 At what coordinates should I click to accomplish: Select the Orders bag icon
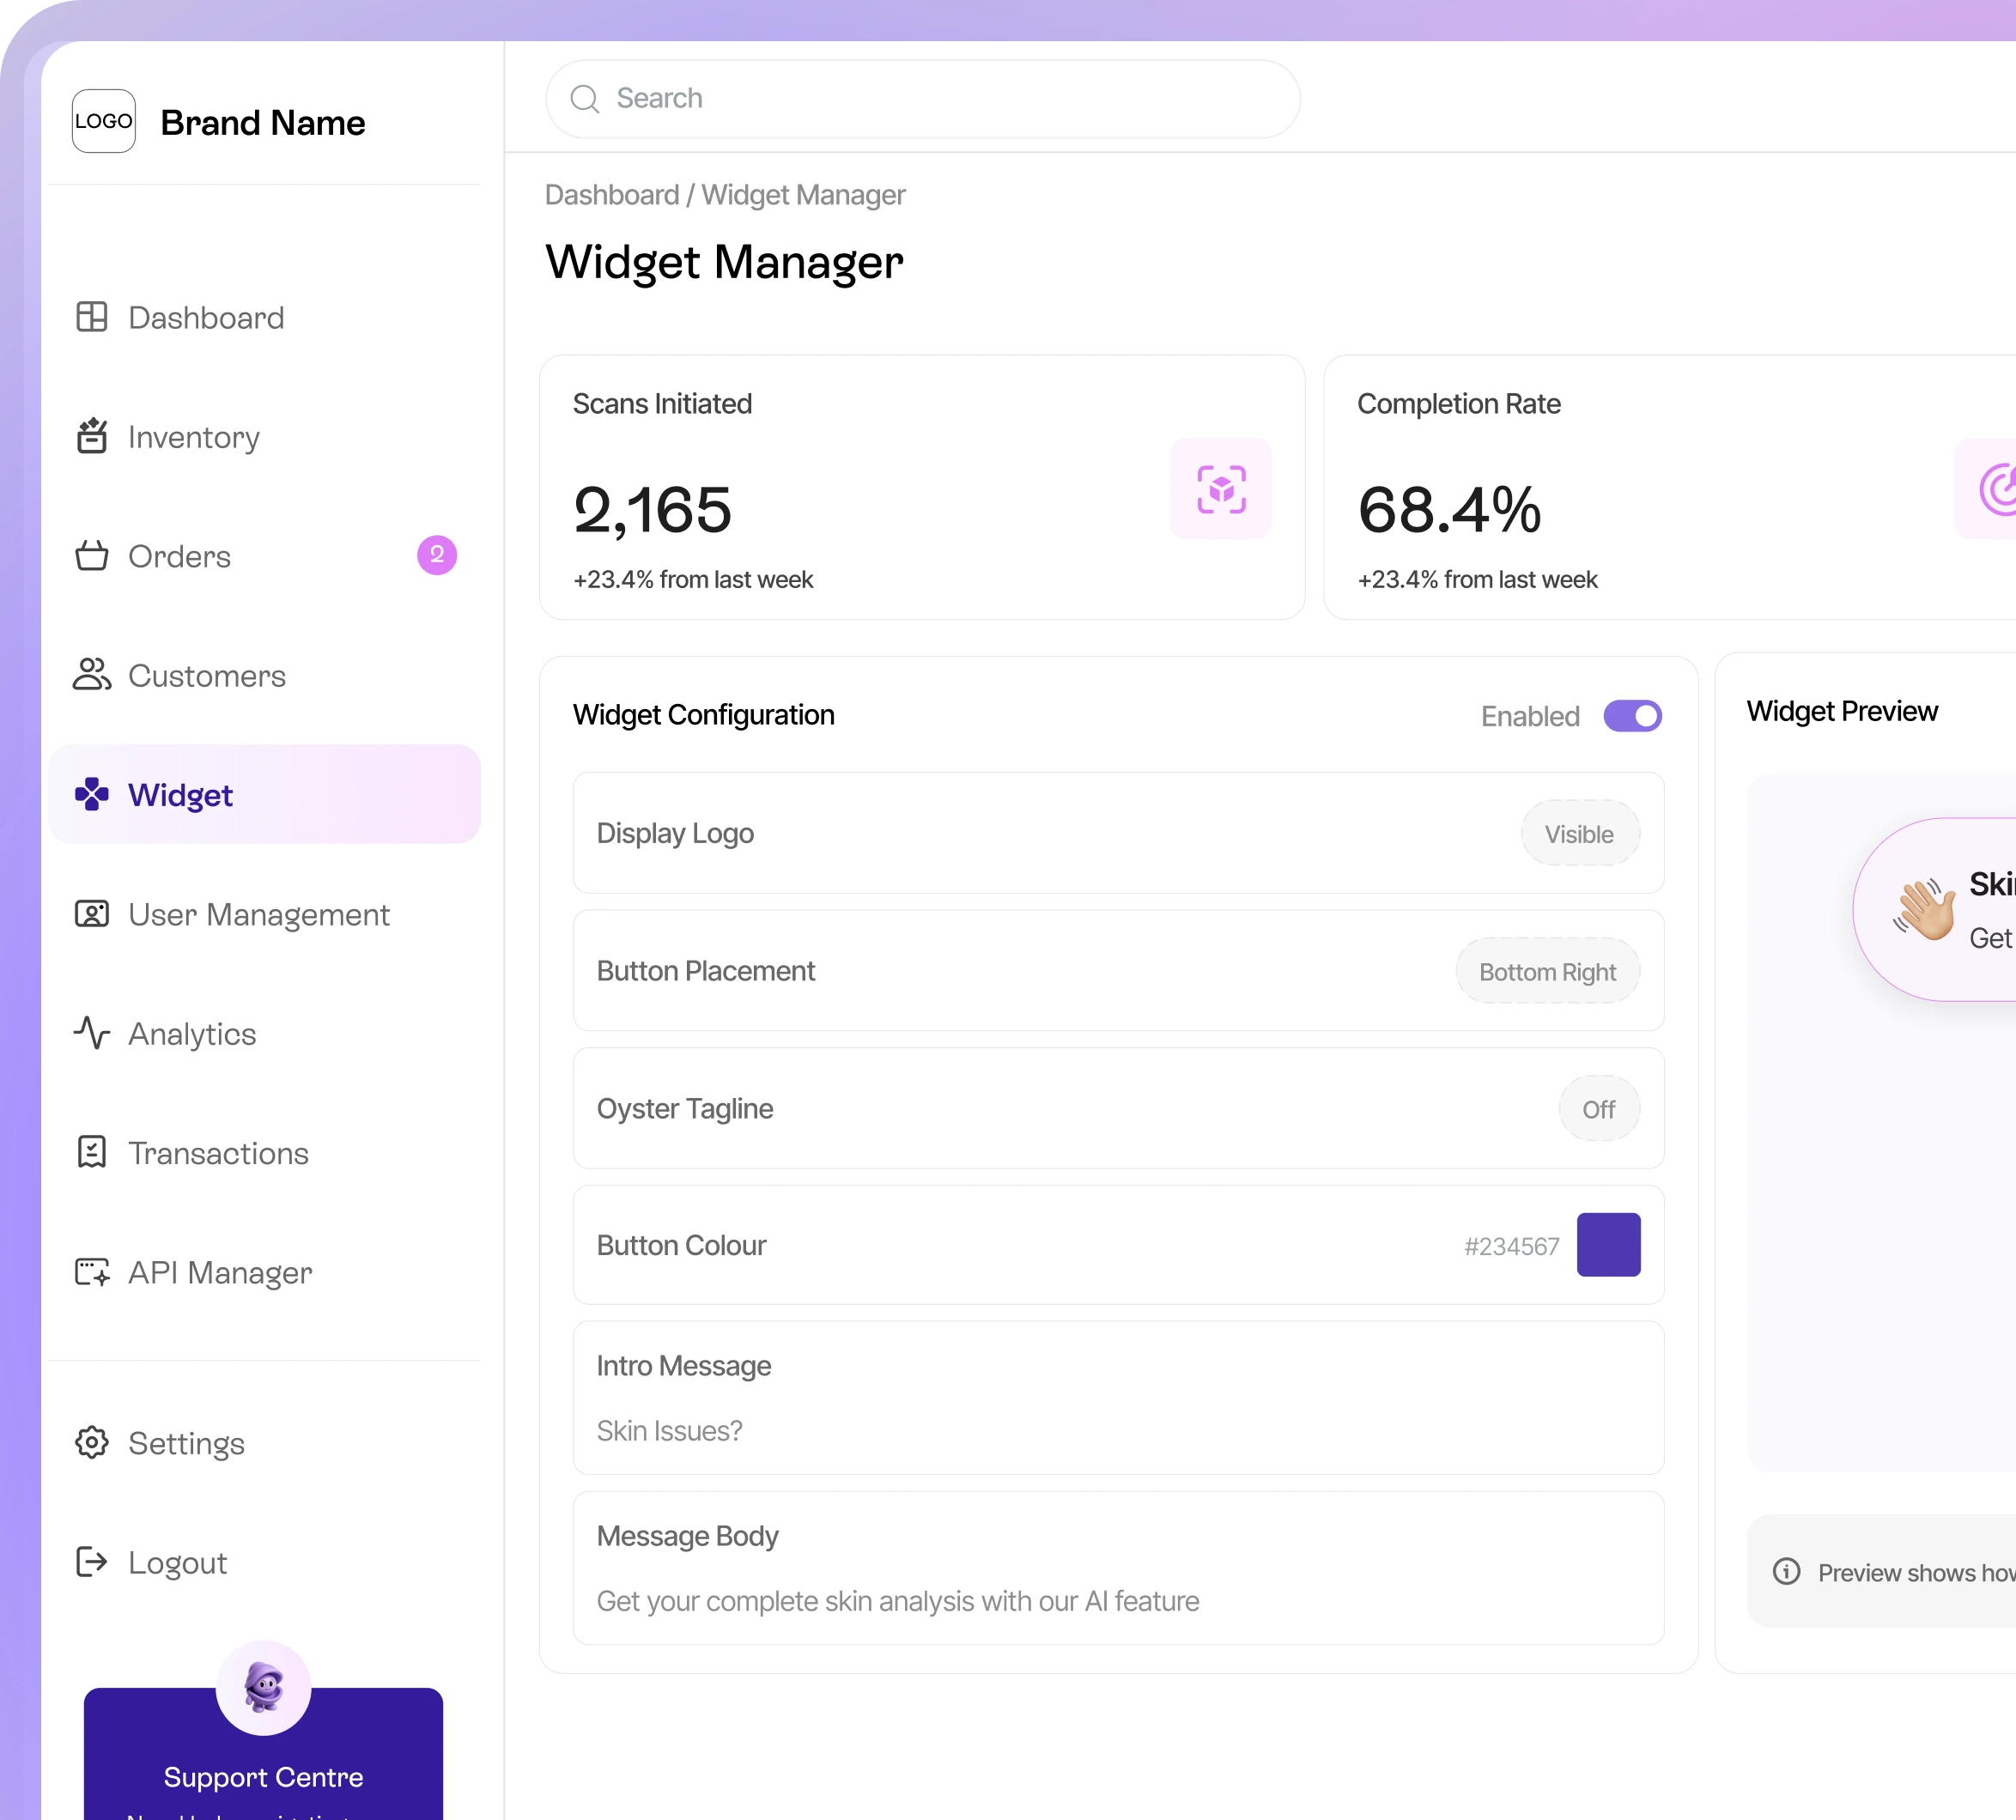(x=91, y=557)
